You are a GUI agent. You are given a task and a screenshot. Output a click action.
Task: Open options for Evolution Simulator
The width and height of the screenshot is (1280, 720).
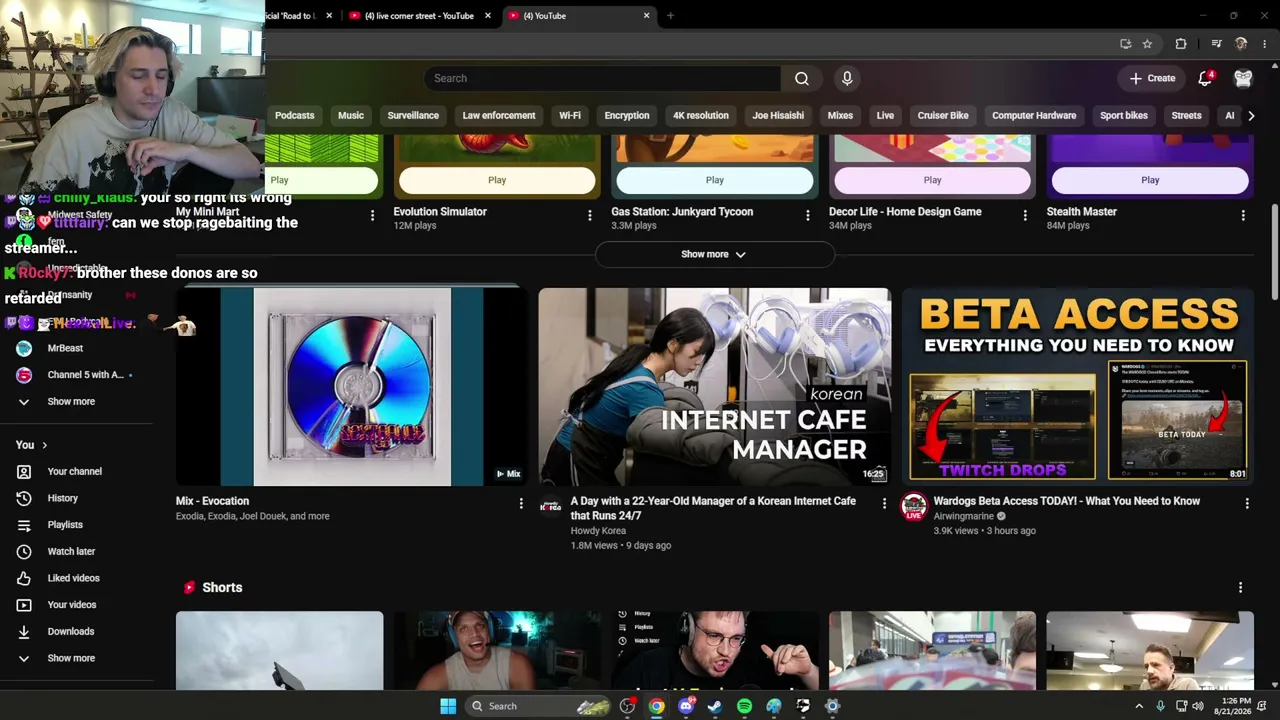(x=589, y=215)
